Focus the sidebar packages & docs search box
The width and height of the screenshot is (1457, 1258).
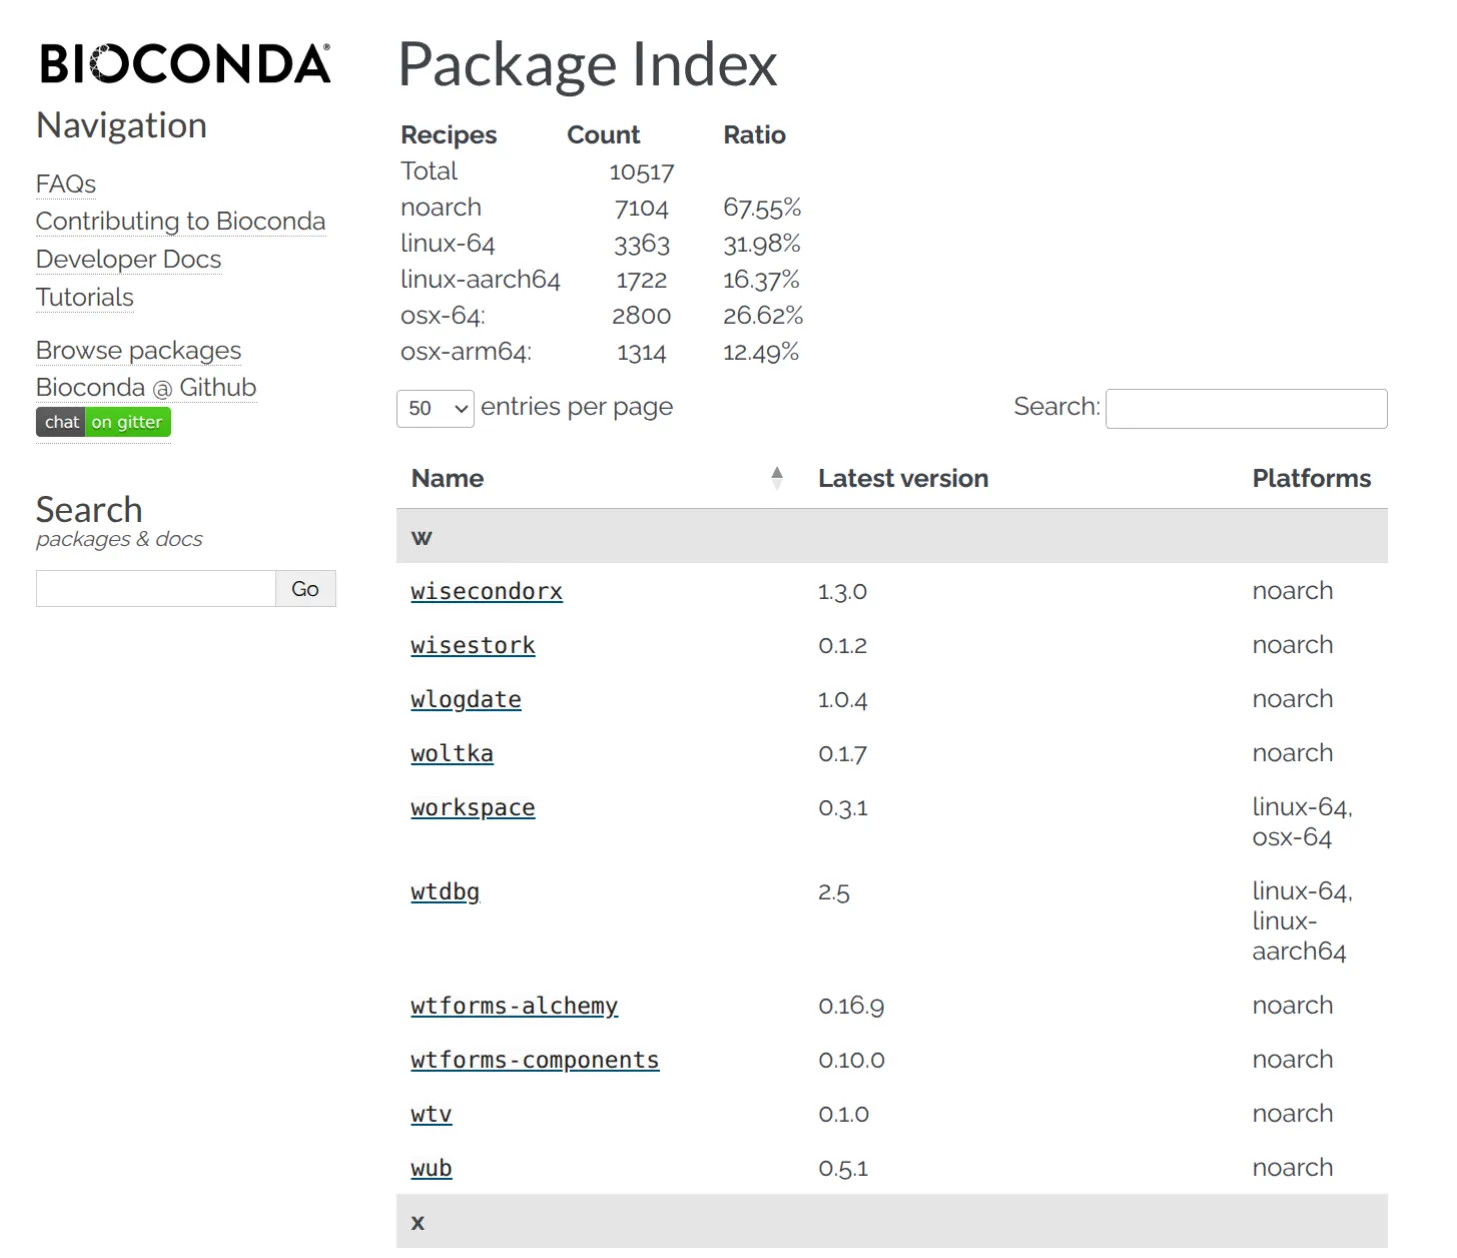tap(156, 589)
